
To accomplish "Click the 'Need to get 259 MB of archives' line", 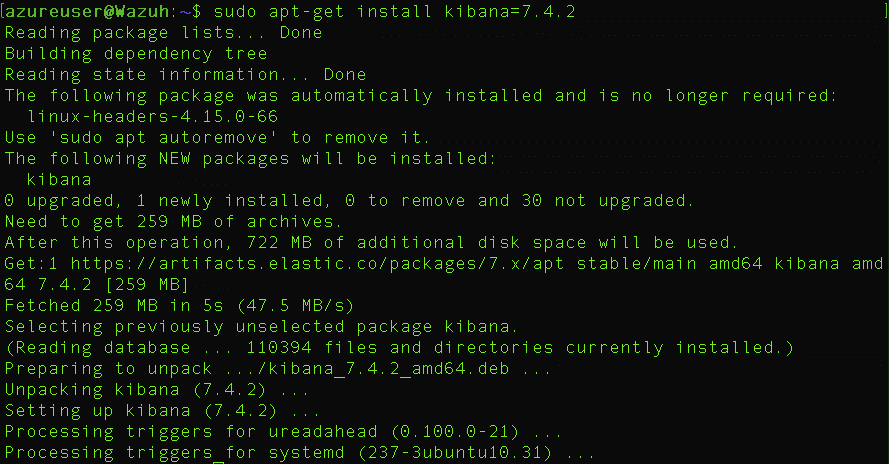I will coord(173,221).
